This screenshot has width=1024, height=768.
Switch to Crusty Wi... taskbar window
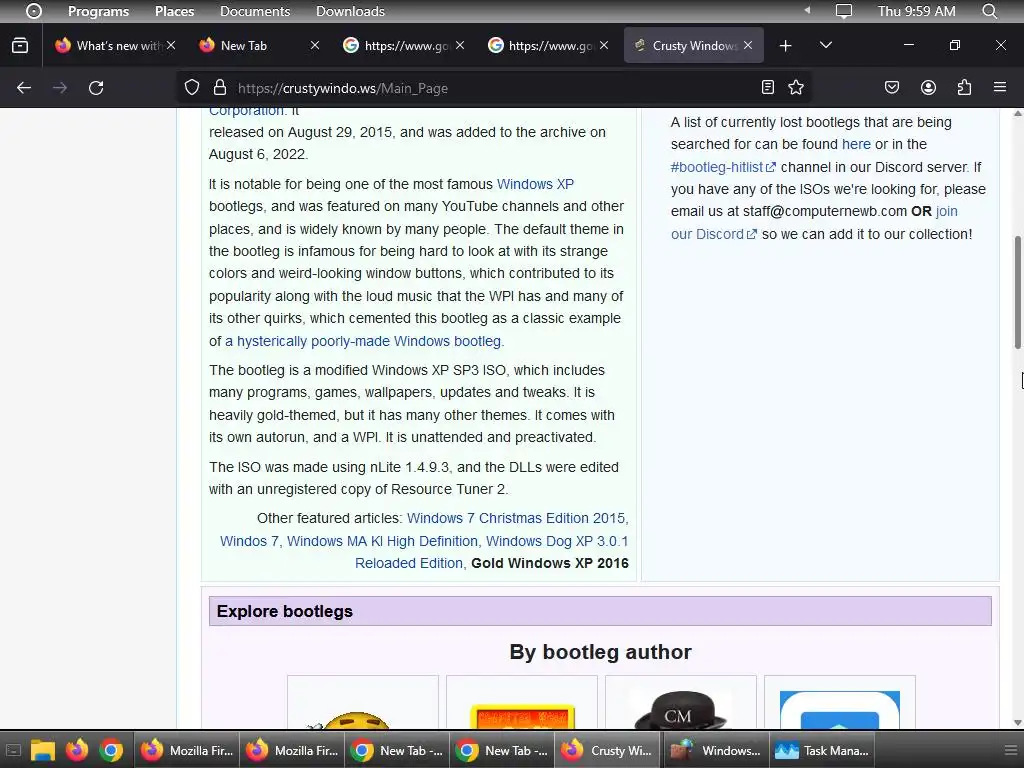pyautogui.click(x=607, y=750)
